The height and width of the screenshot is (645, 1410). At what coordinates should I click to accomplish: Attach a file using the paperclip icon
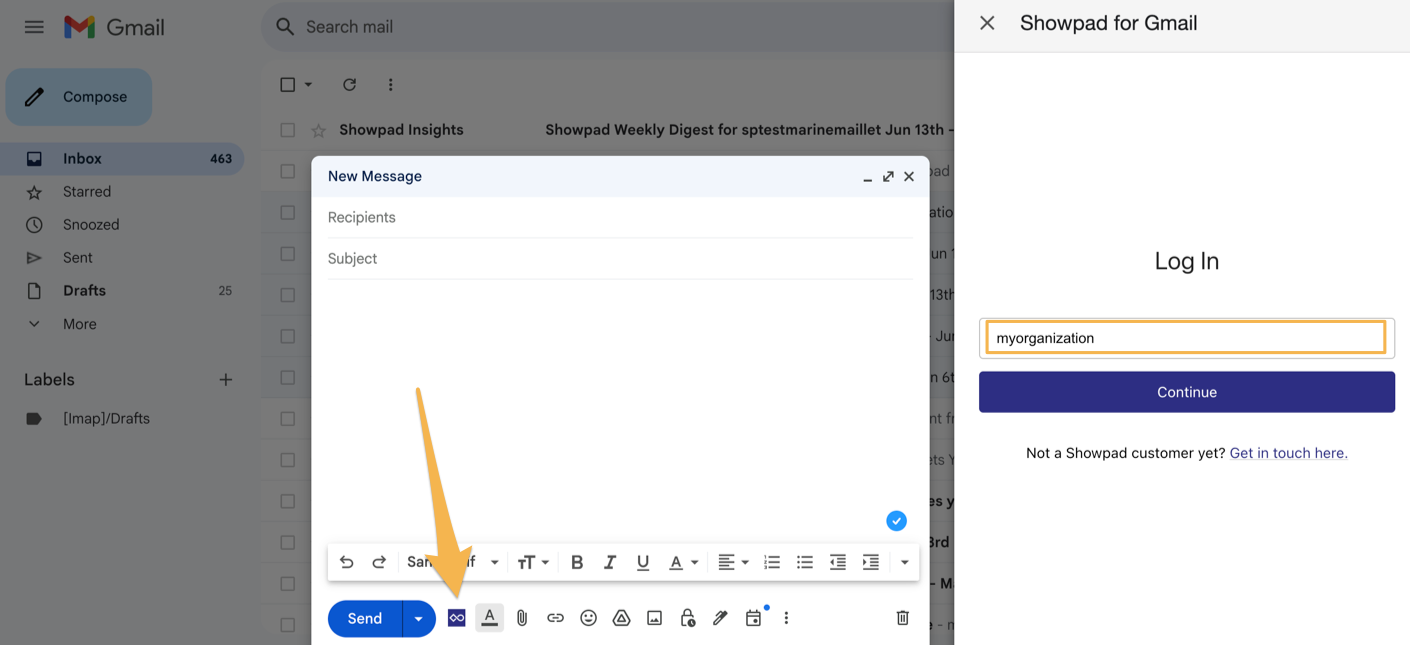[522, 618]
